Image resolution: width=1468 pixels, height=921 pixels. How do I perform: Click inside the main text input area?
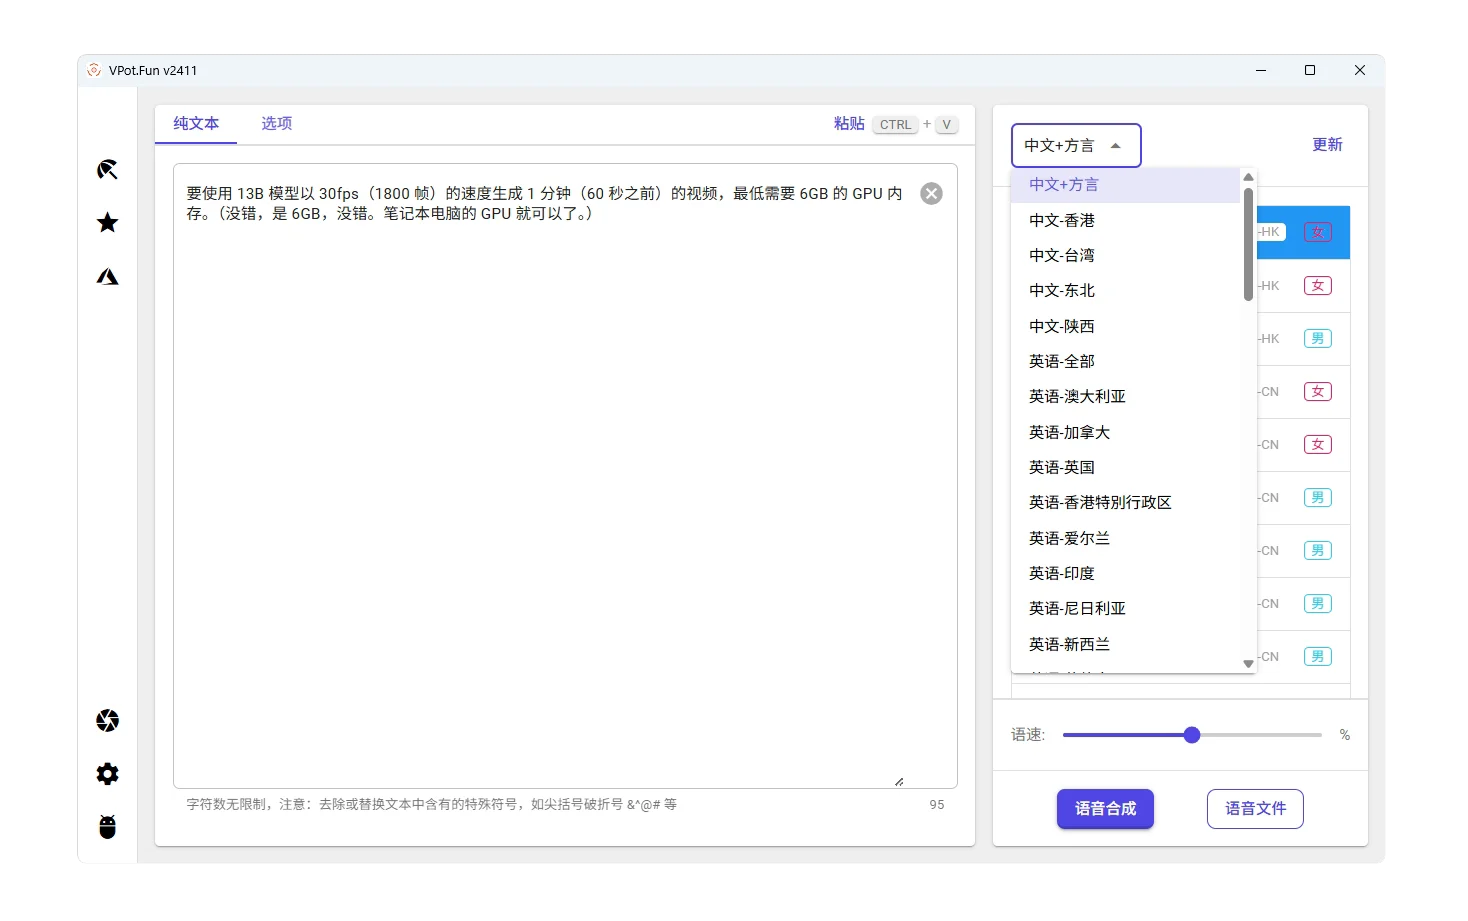click(x=565, y=476)
